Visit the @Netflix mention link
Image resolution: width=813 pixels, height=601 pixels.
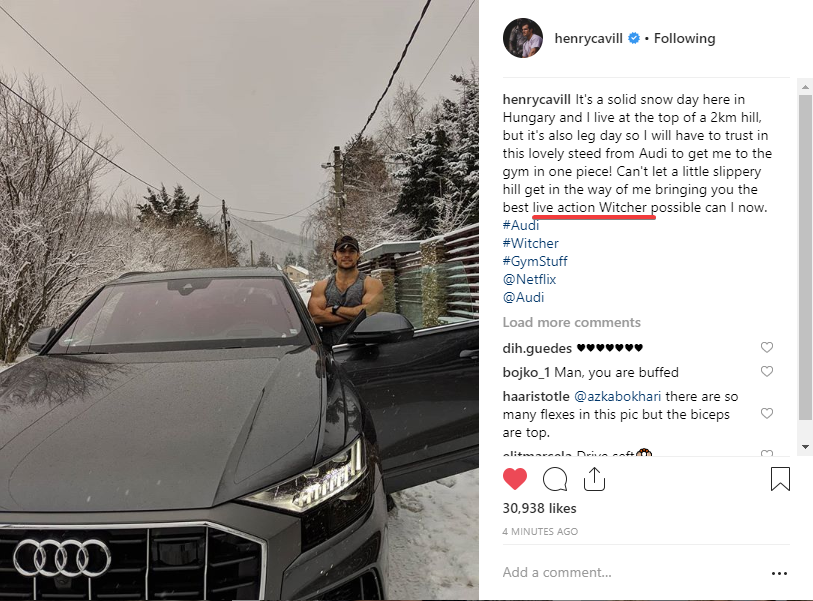(530, 279)
